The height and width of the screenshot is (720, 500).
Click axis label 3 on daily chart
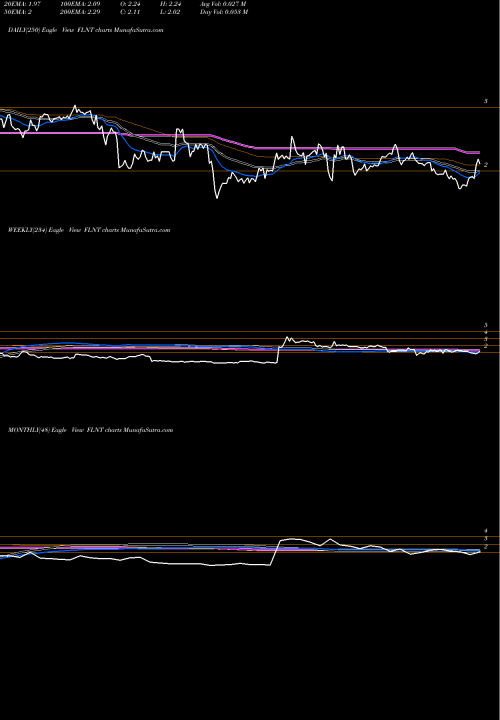(486, 101)
